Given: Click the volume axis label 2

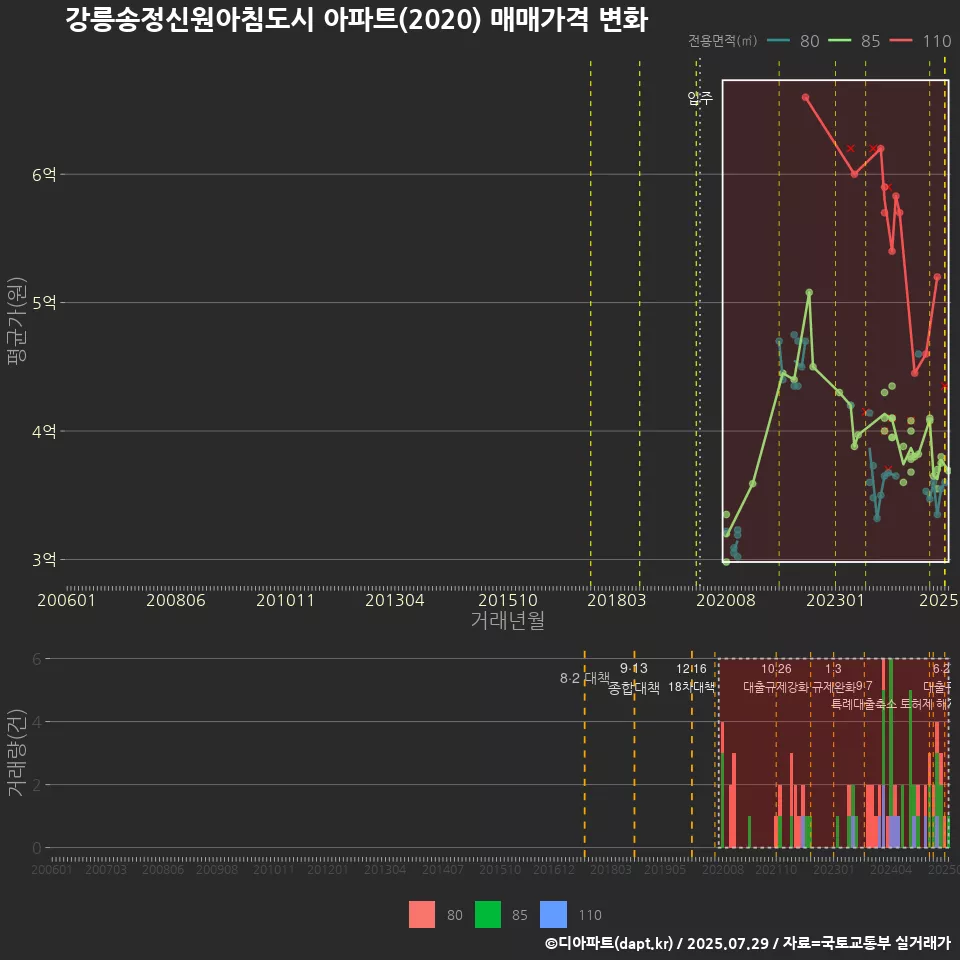Looking at the screenshot, I should tap(37, 785).
